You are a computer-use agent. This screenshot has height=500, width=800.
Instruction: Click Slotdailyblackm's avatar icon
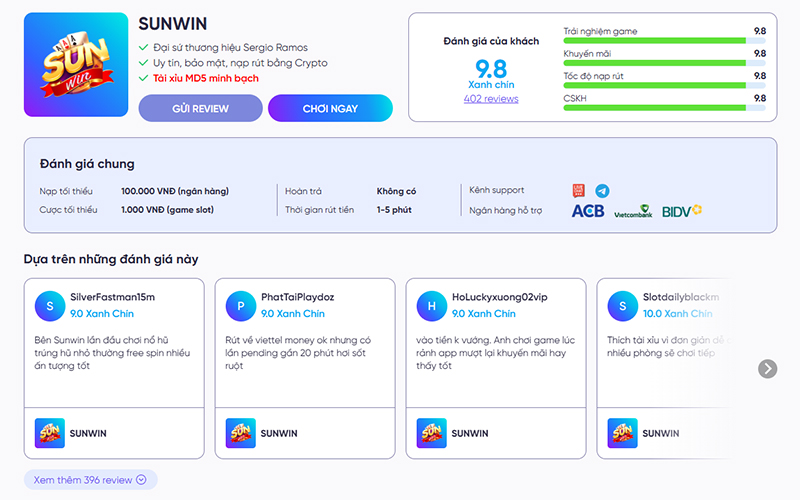pyautogui.click(x=622, y=306)
